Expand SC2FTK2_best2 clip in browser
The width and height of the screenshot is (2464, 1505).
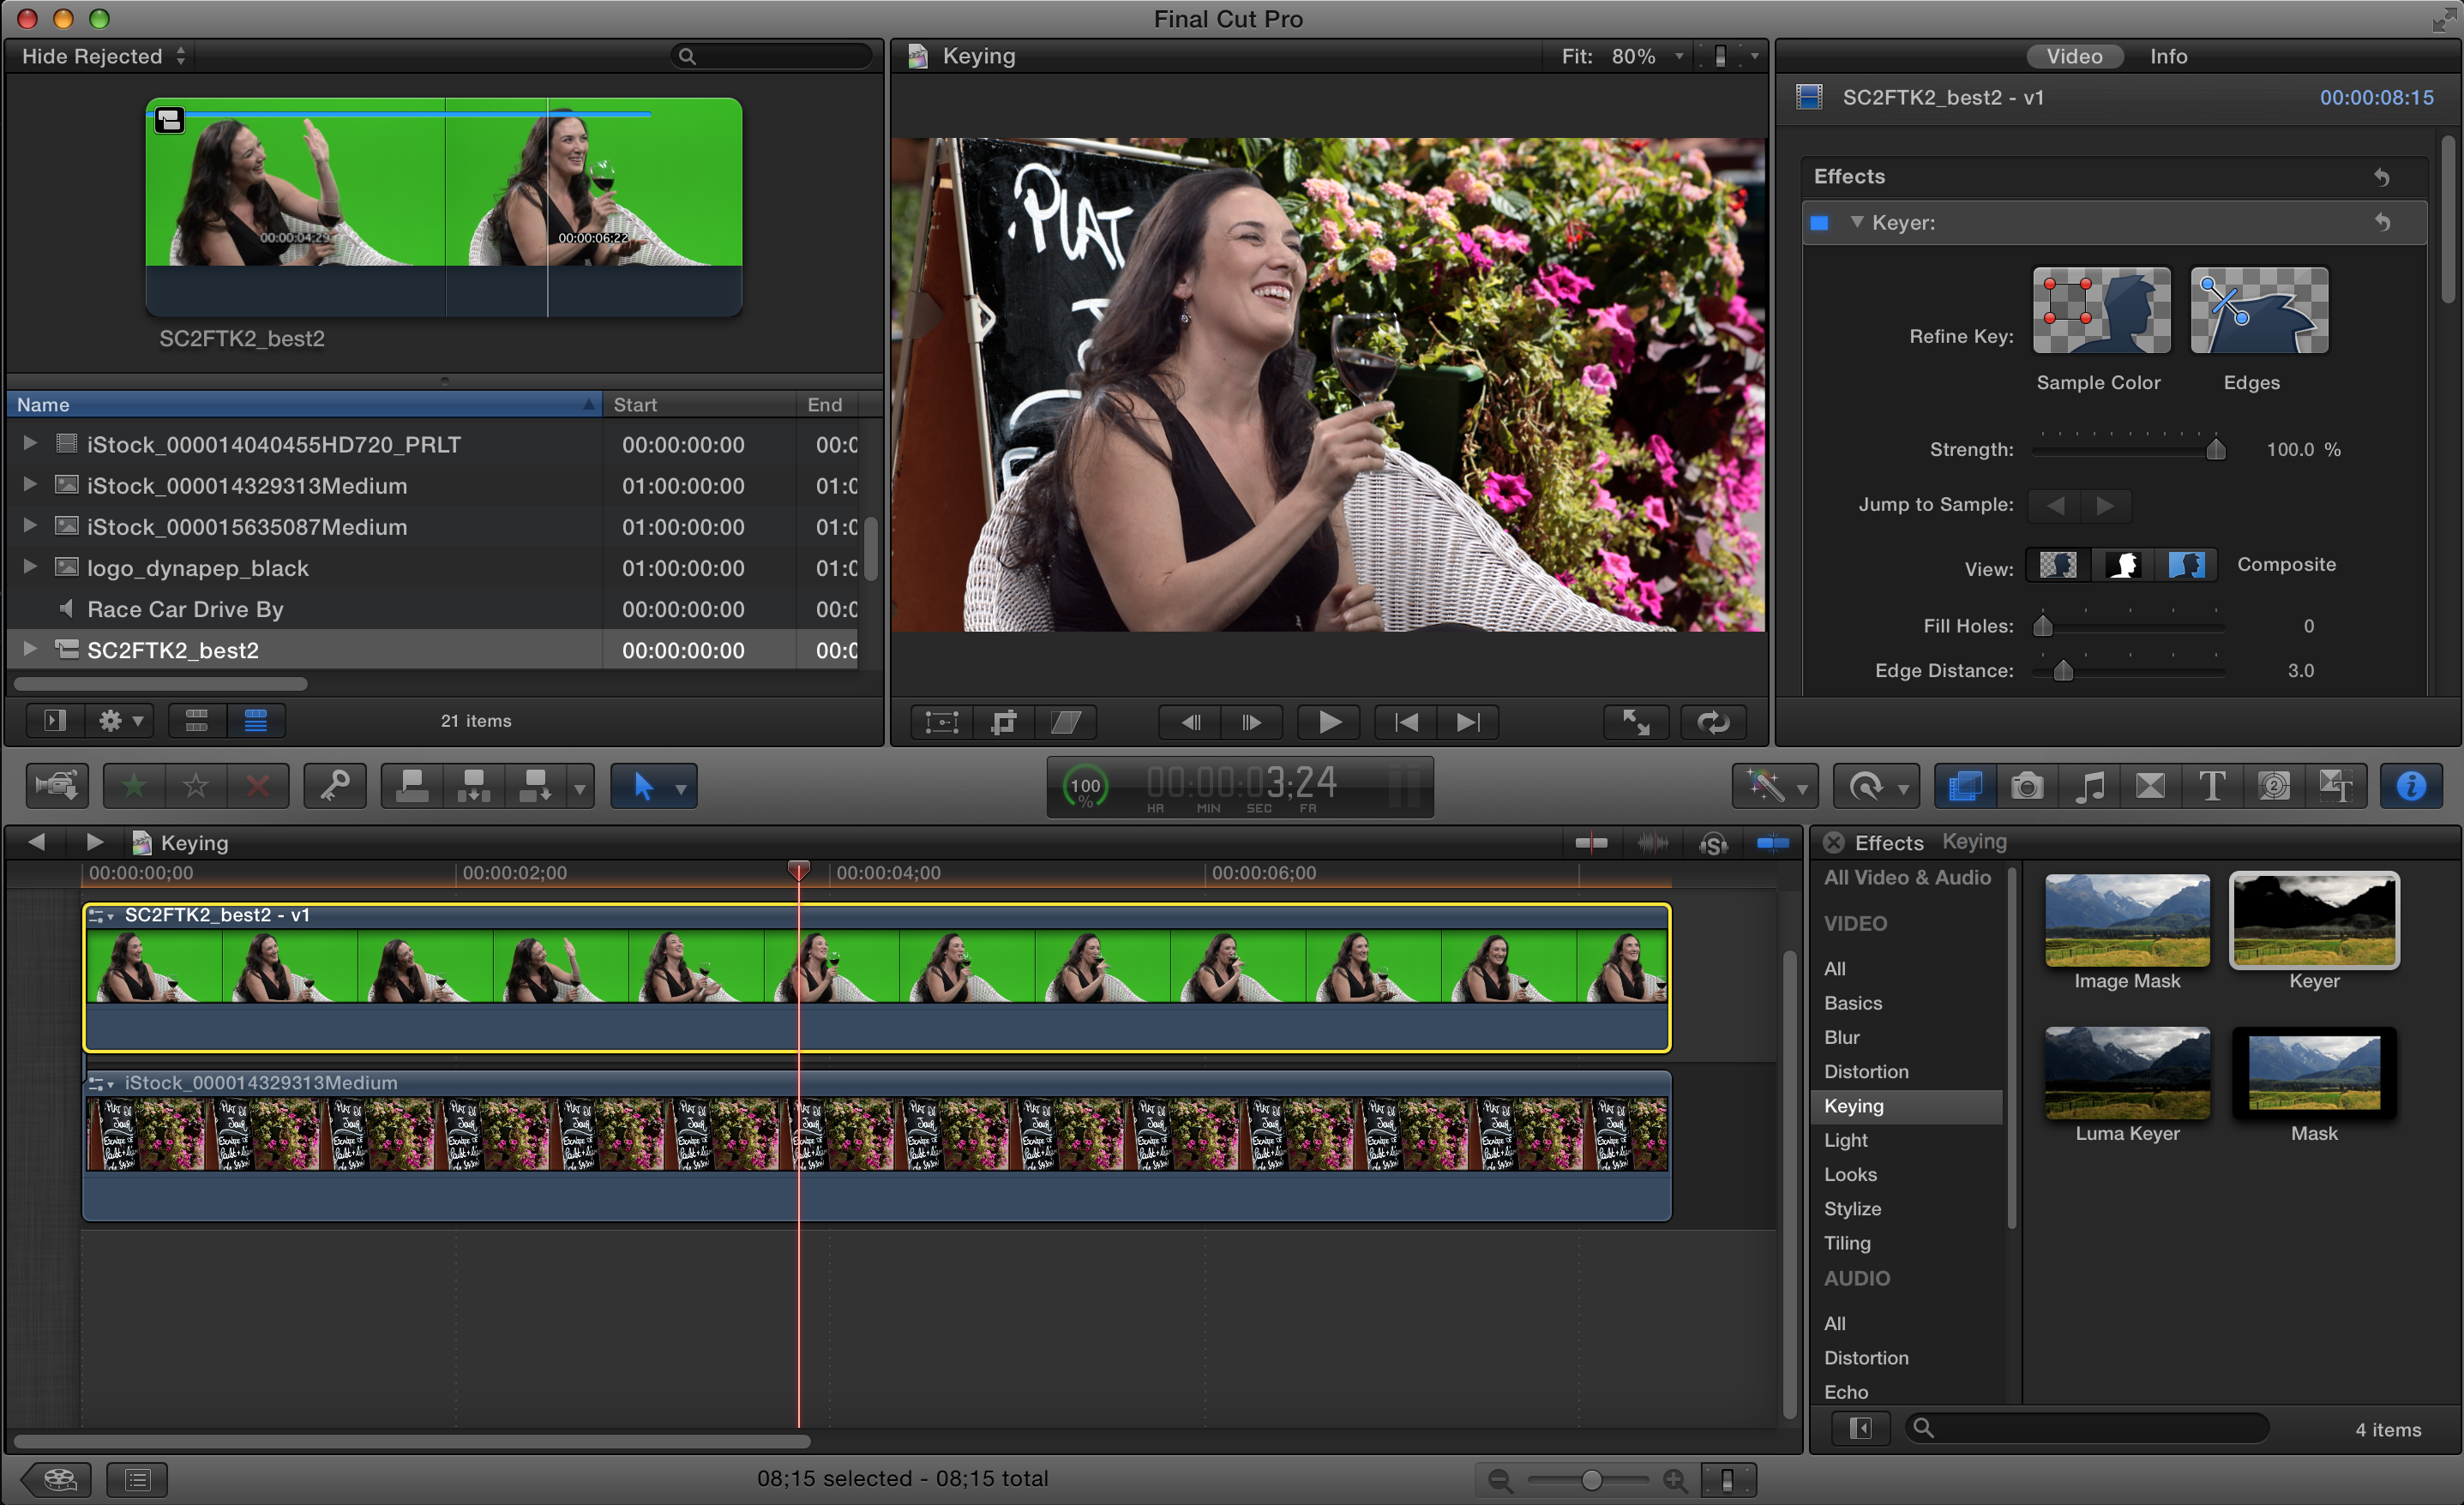pyautogui.click(x=27, y=650)
